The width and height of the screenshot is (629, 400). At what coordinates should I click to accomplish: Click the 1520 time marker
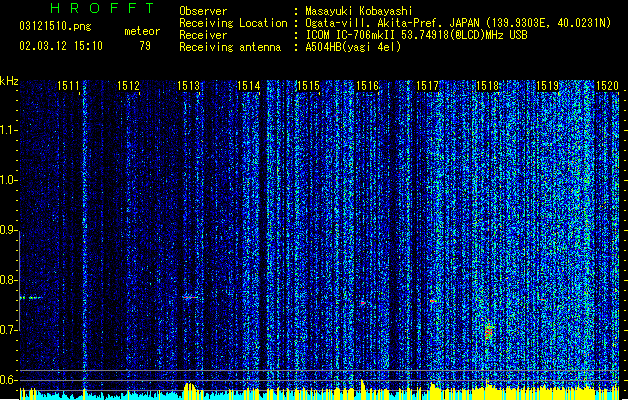point(607,86)
